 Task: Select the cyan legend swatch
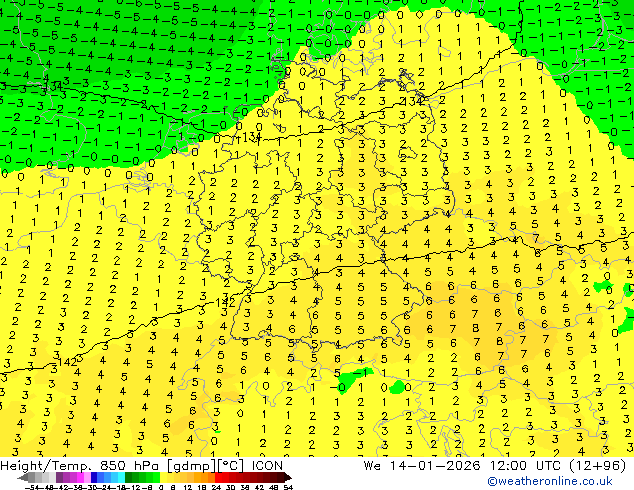(x=121, y=477)
